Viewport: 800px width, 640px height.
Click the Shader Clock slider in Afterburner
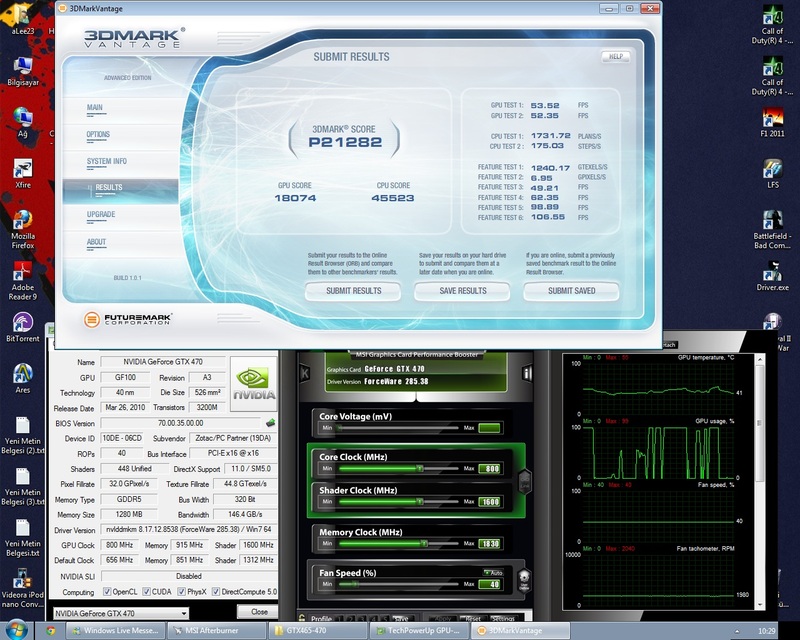[398, 502]
